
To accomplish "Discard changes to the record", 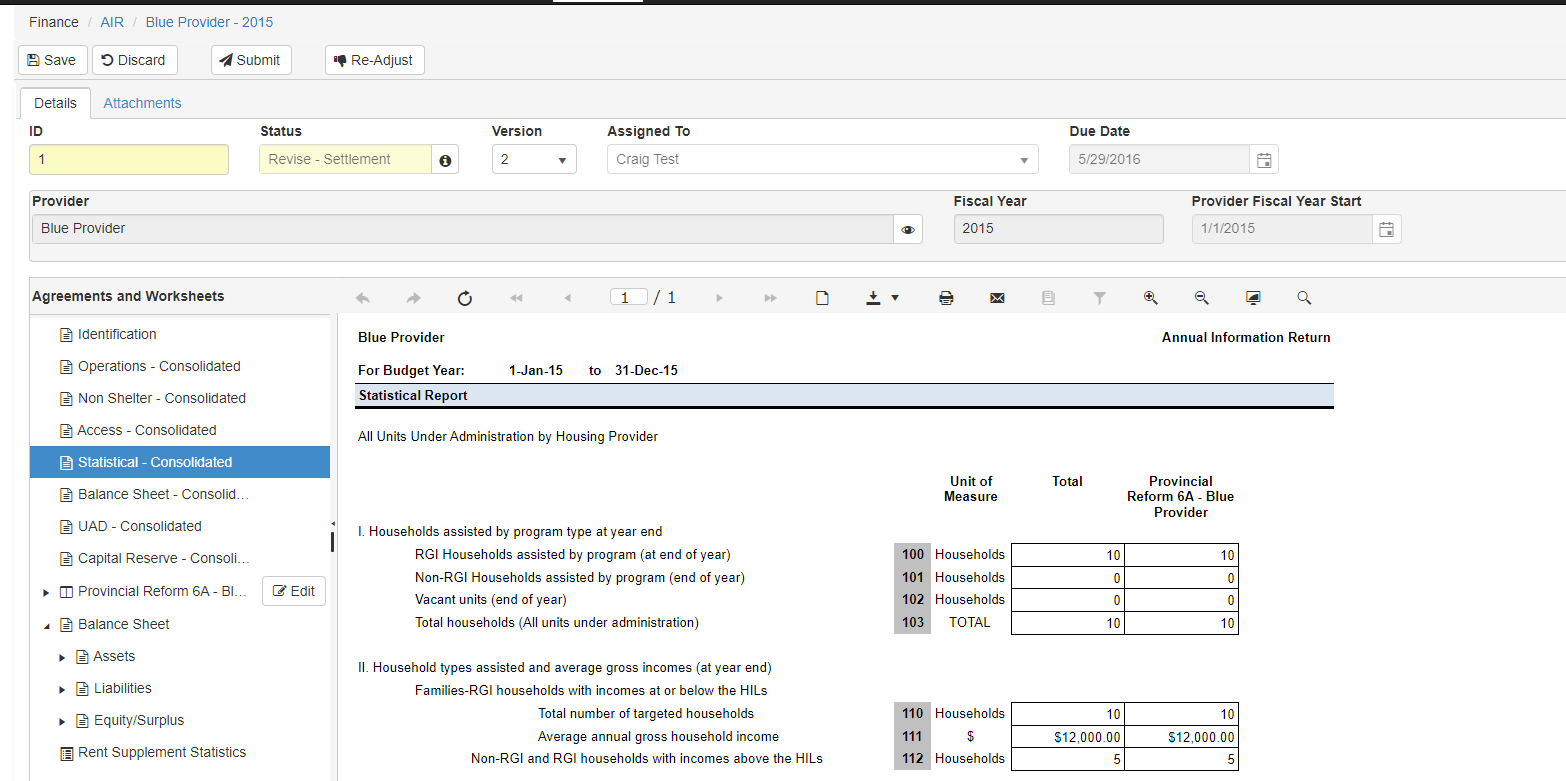I will (x=135, y=60).
